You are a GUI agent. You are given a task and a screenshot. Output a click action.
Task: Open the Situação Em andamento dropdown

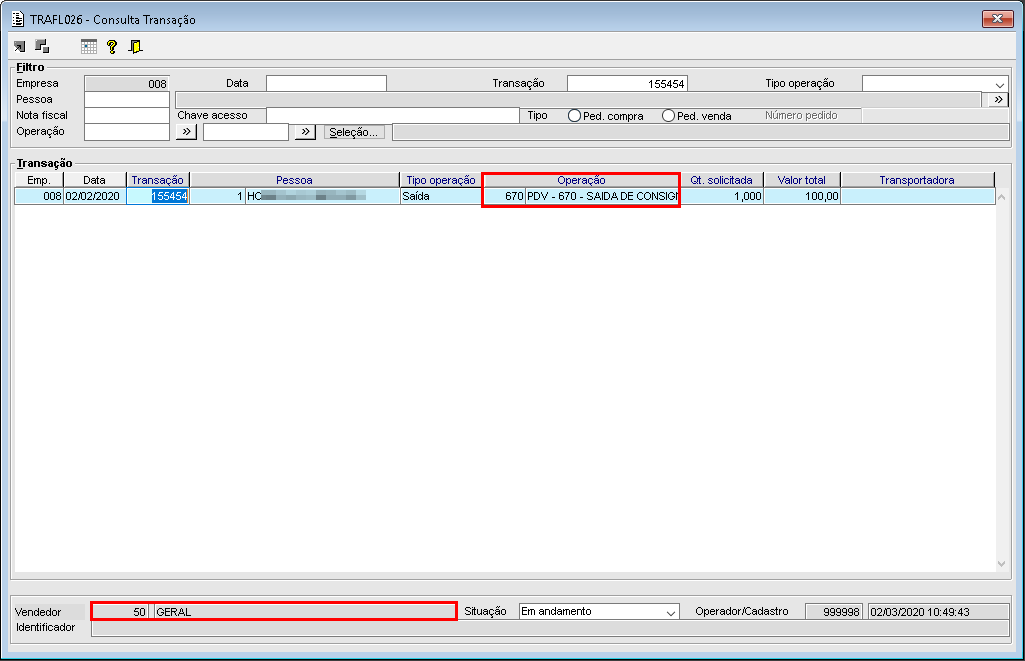(x=671, y=613)
